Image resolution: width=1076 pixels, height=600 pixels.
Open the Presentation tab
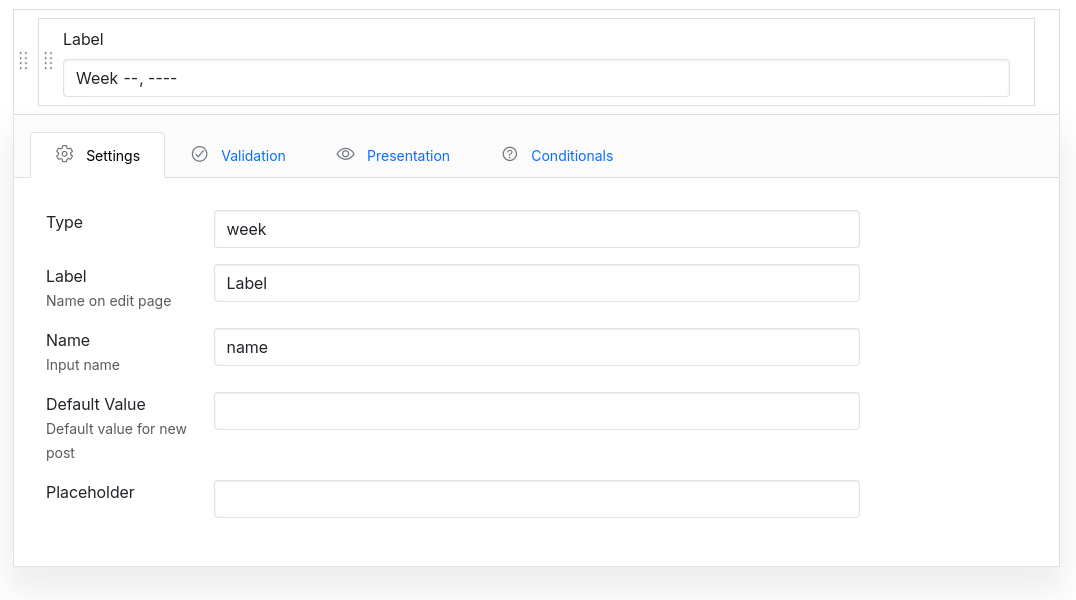click(x=408, y=156)
